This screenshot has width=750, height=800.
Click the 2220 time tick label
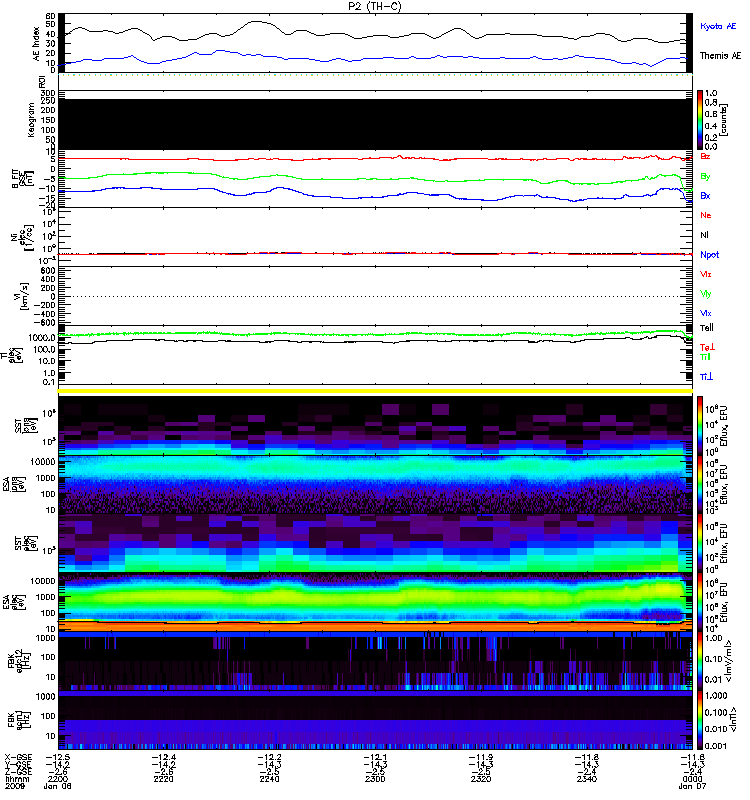(x=164, y=779)
